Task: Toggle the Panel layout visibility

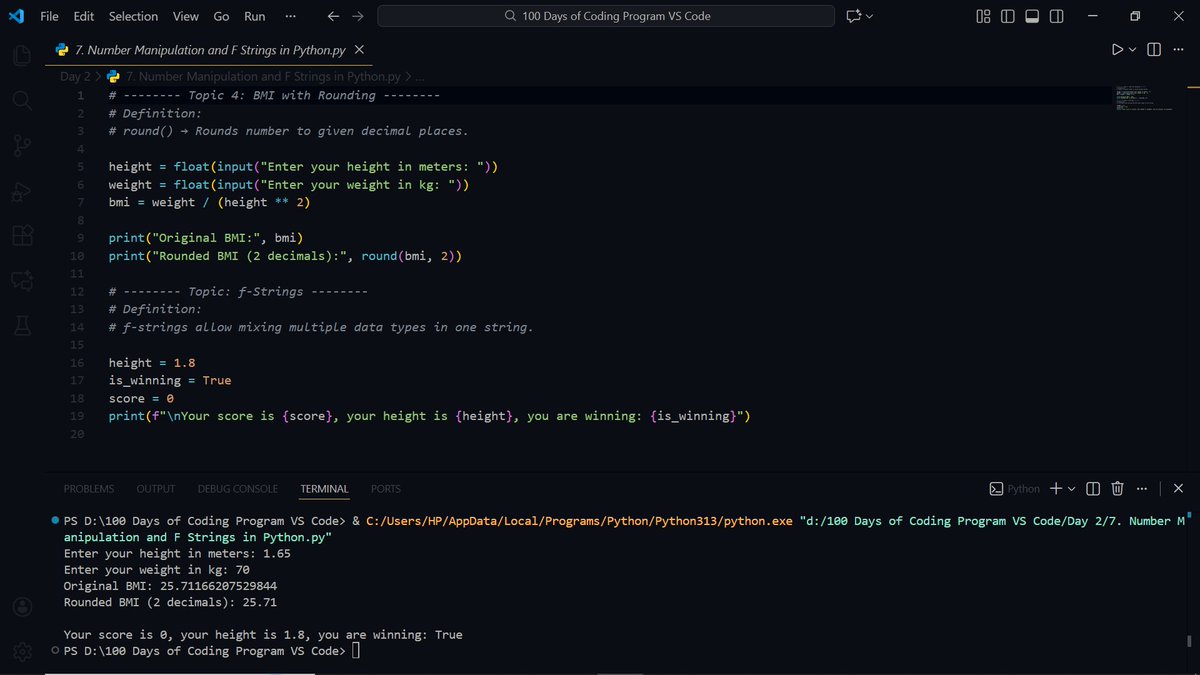Action: coord(1032,16)
